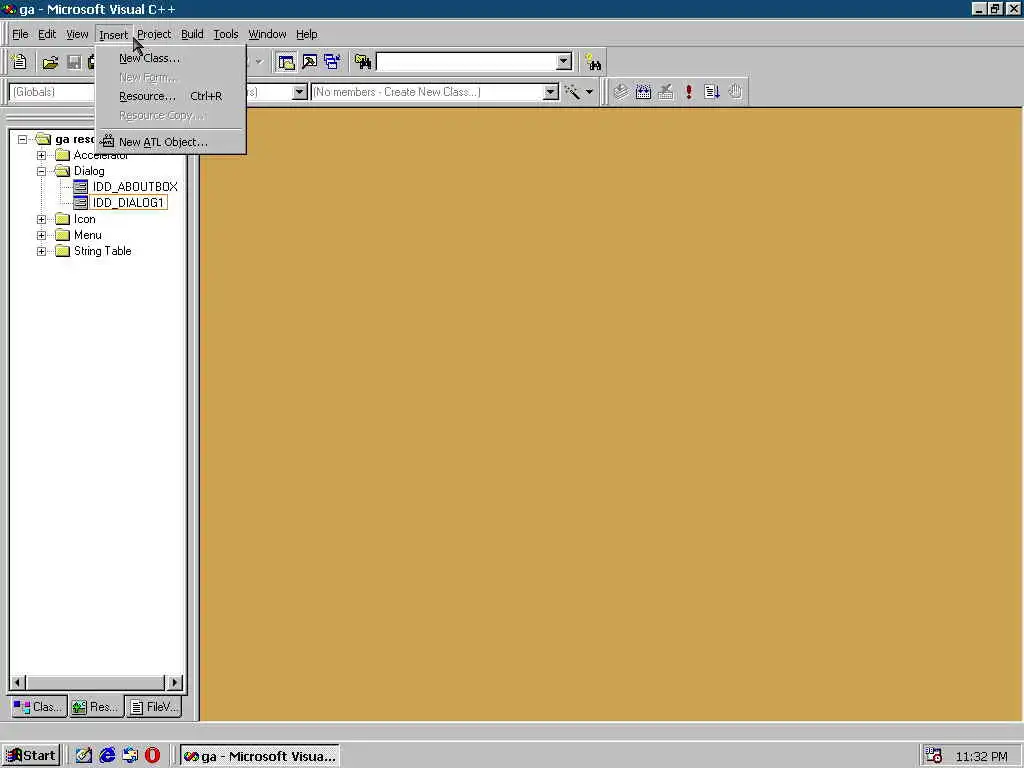
Task: Open the File menu
Action: point(20,34)
